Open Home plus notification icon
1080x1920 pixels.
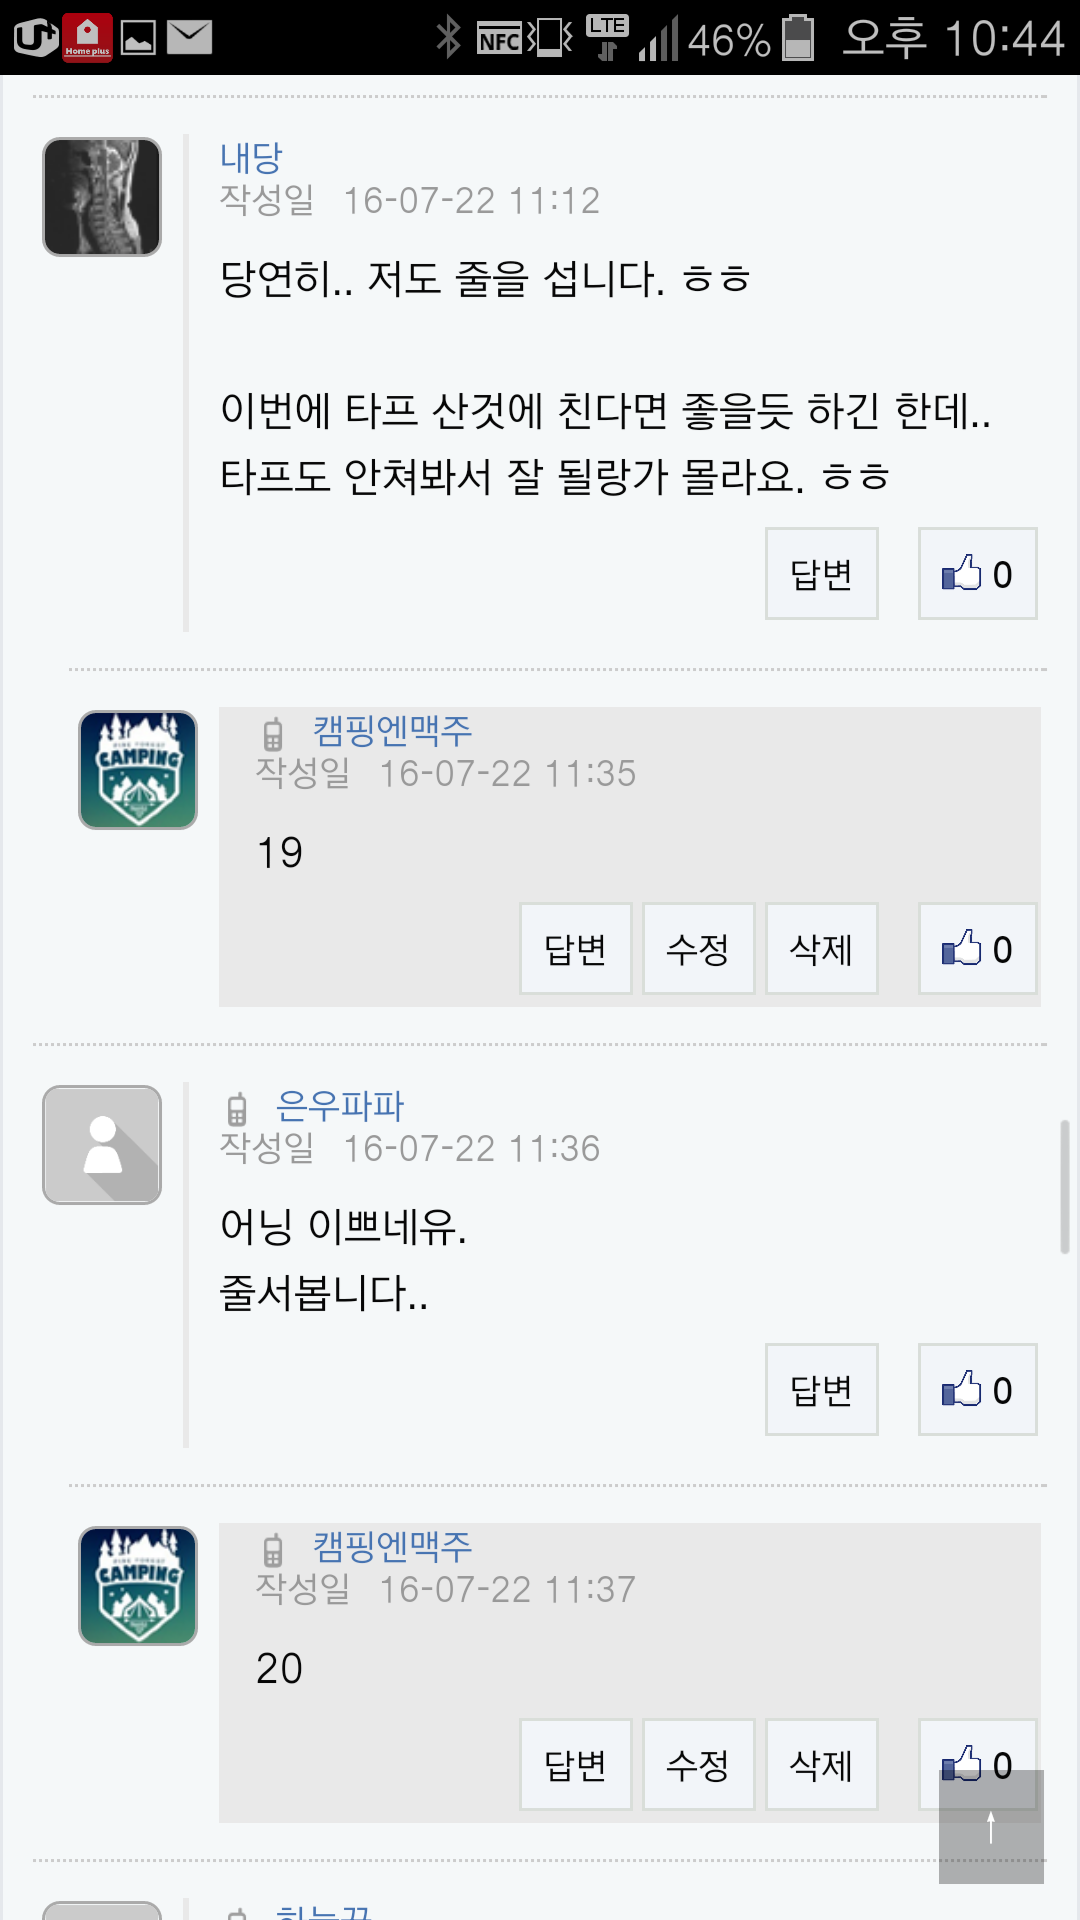[87, 38]
